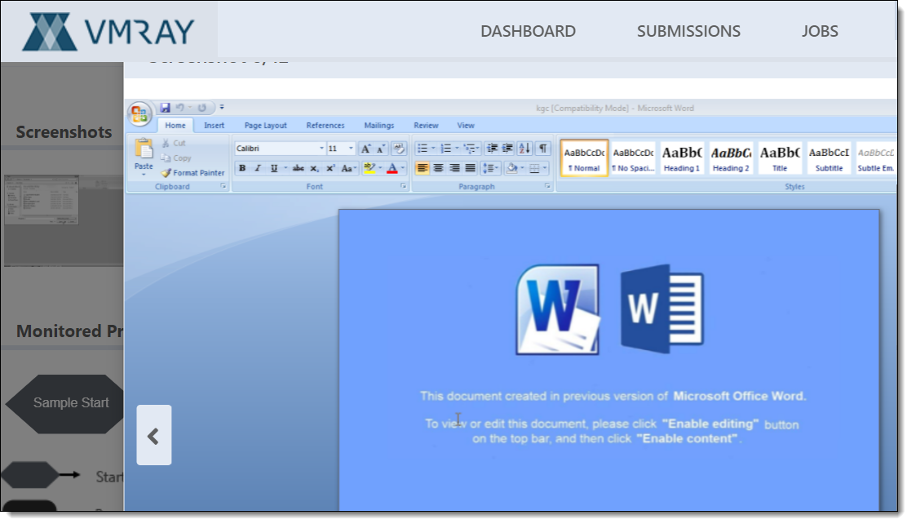Select the Normal style
Screen dimensions: 908x524
(x=584, y=158)
